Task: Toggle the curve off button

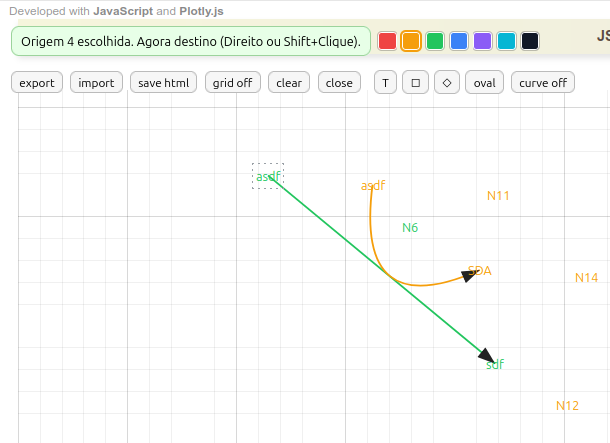Action: [x=543, y=82]
